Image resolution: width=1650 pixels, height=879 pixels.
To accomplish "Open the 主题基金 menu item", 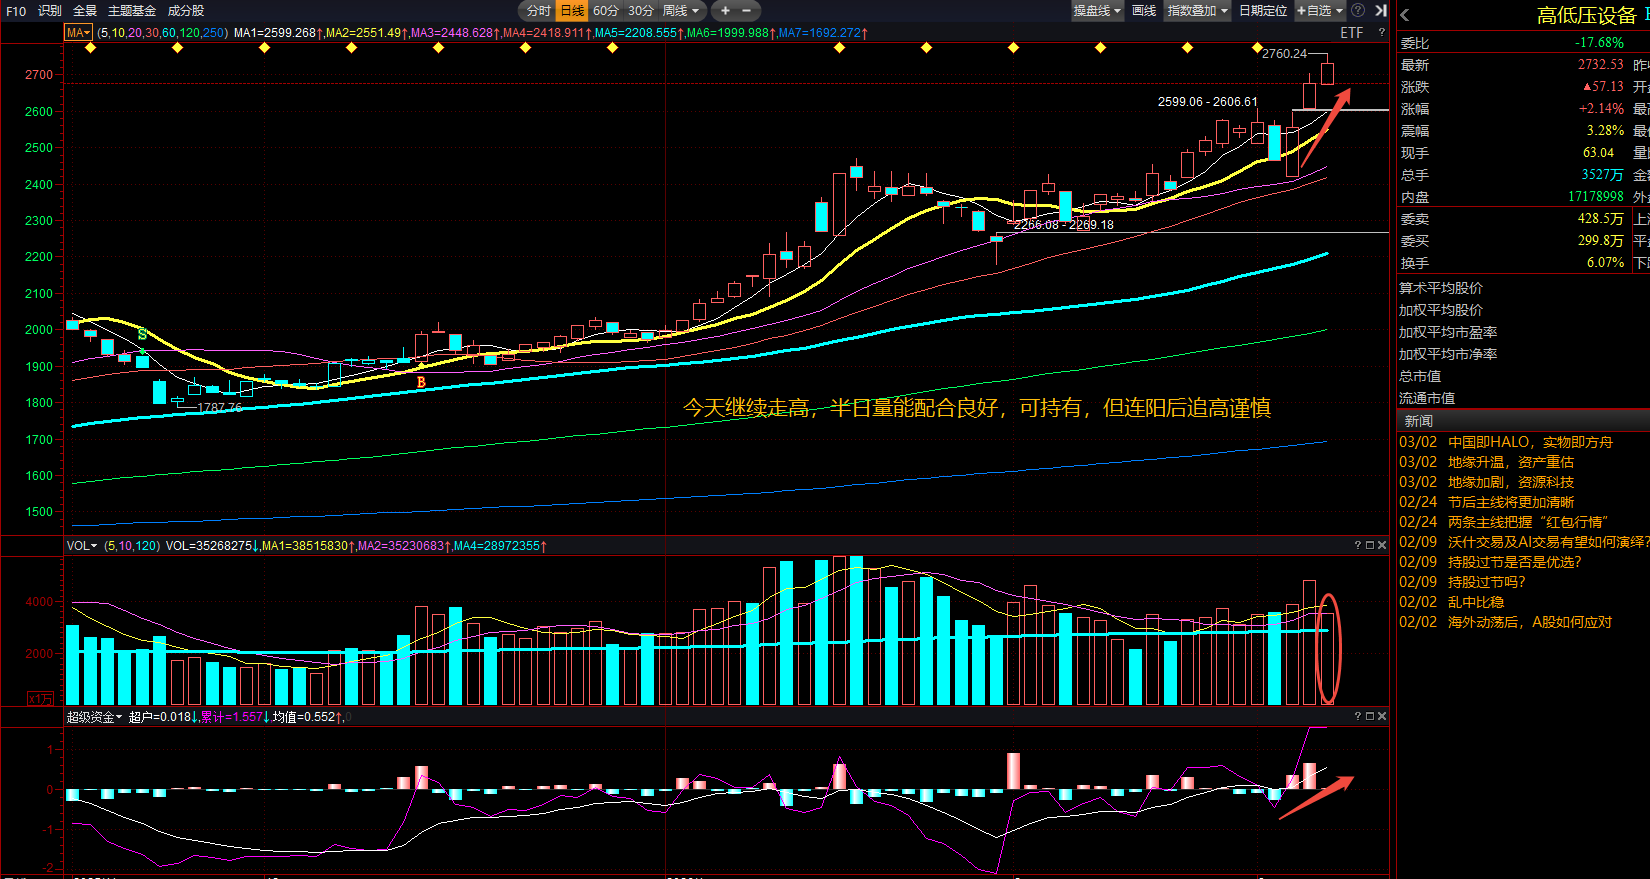I will 132,11.
